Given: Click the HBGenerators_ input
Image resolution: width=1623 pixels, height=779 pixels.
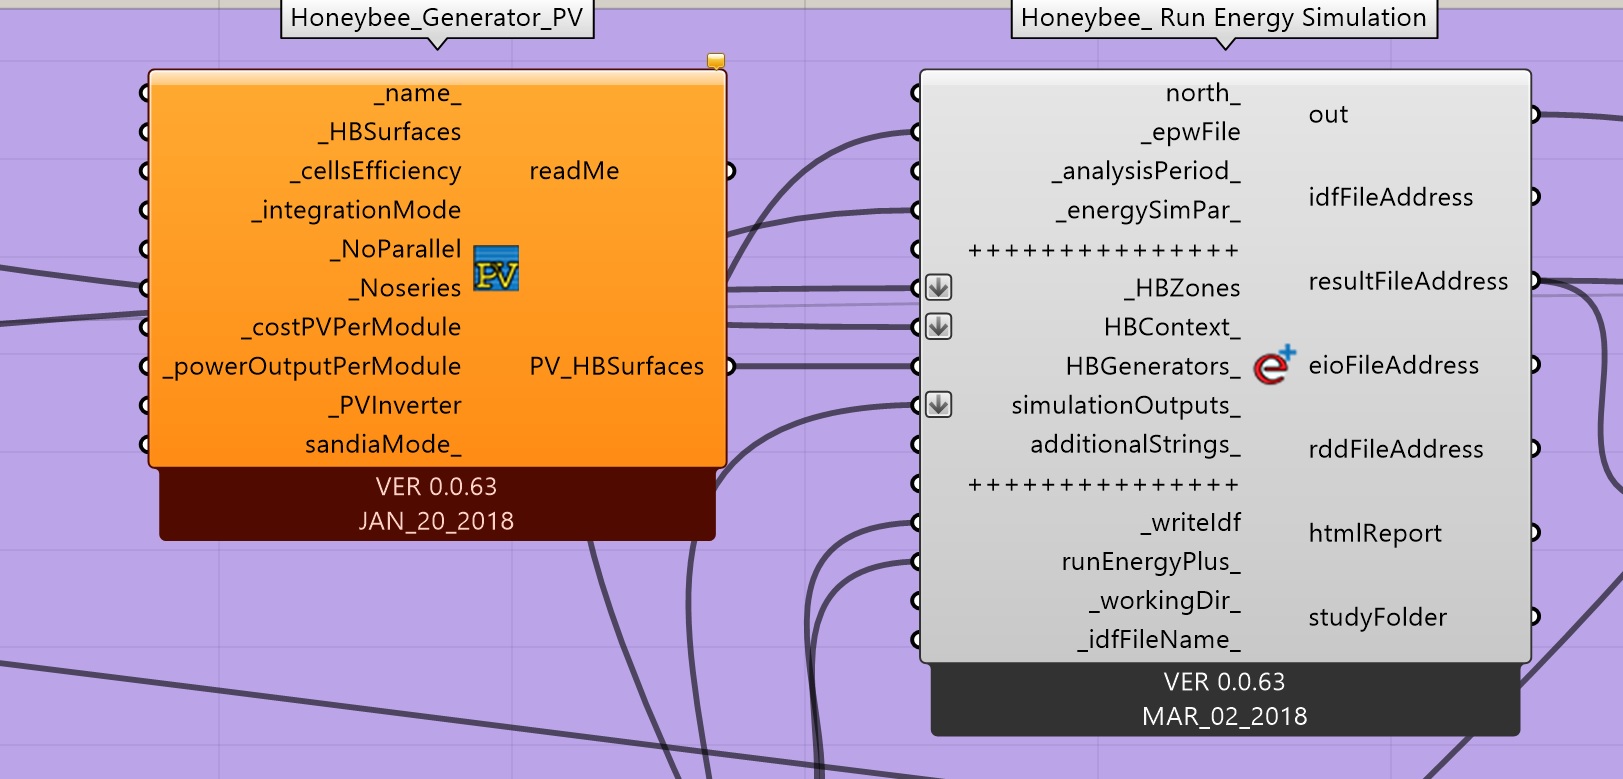Looking at the screenshot, I should pyautogui.click(x=1153, y=366).
